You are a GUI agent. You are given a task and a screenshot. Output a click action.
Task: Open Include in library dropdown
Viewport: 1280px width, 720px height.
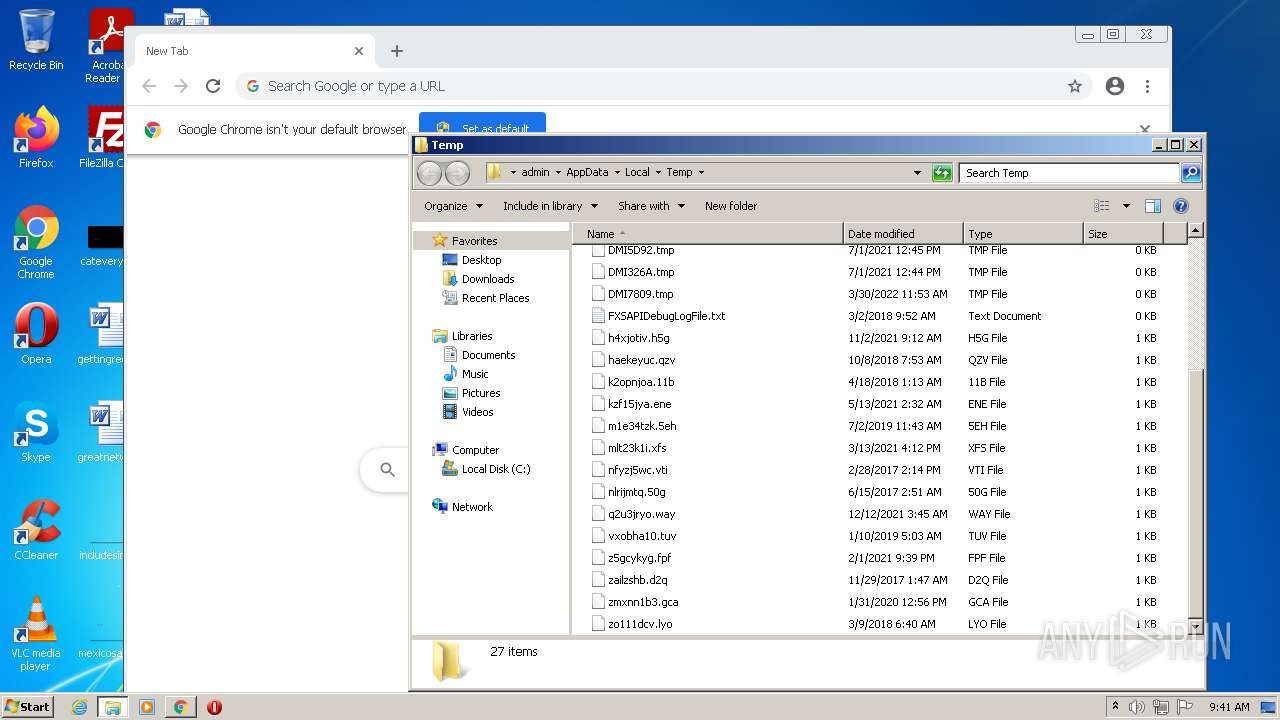click(550, 206)
